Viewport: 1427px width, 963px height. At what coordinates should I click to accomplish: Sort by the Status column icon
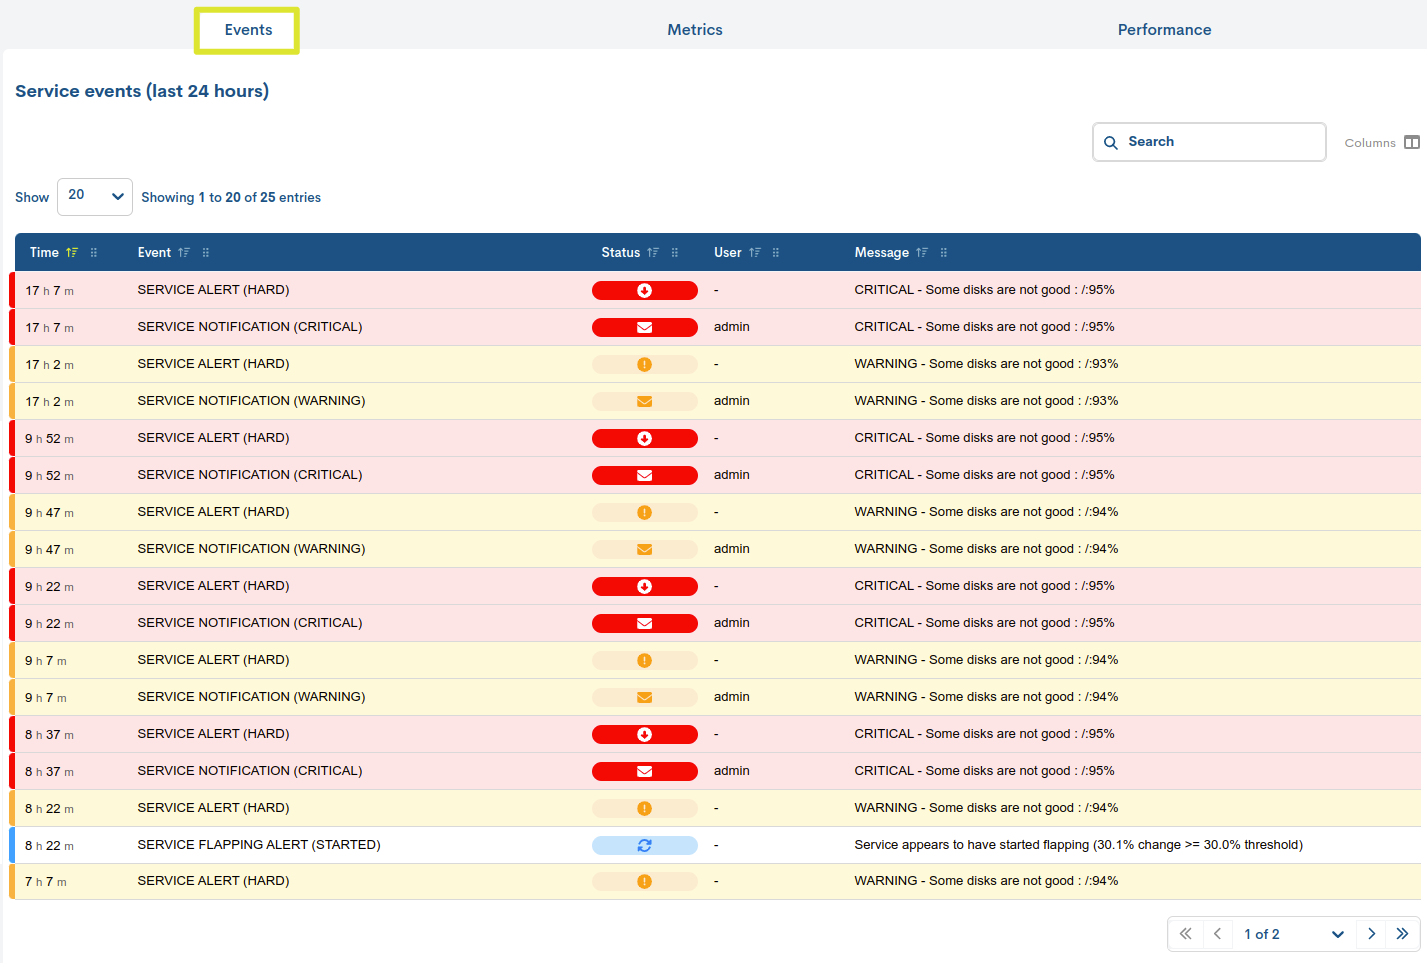click(x=653, y=253)
